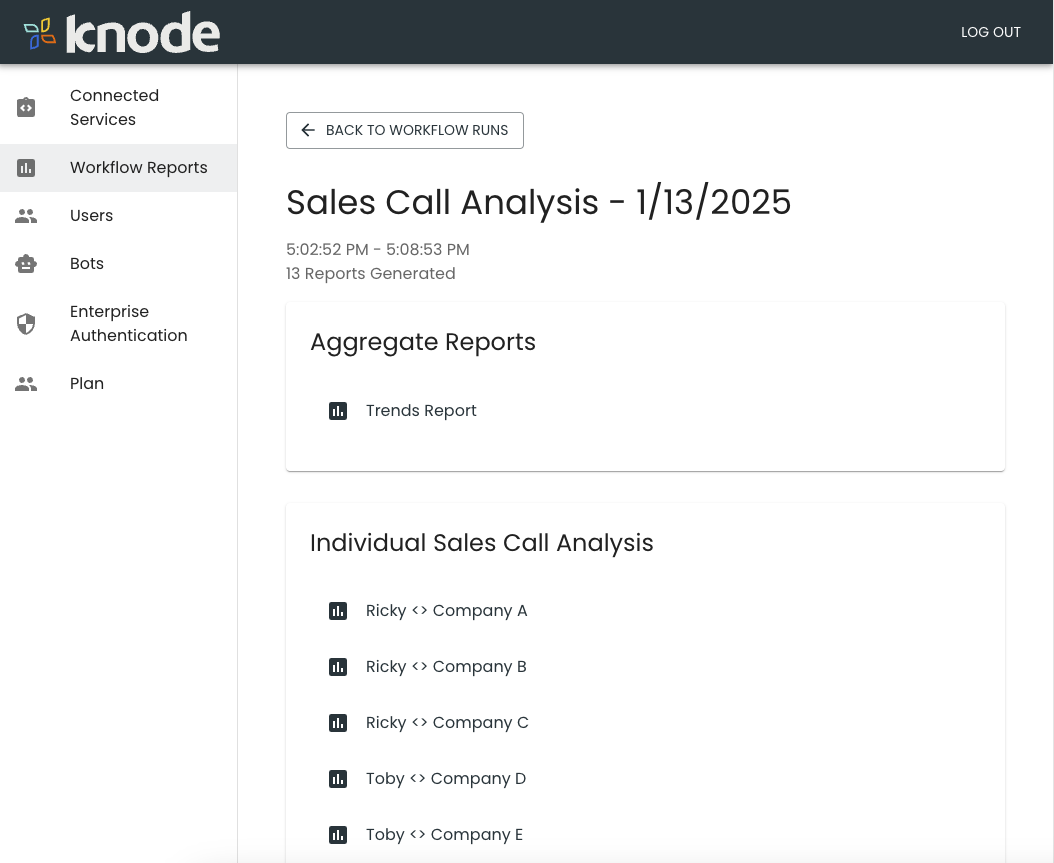The height and width of the screenshot is (863, 1054).
Task: Navigate to Enterprise Authentication page
Action: pyautogui.click(x=128, y=324)
